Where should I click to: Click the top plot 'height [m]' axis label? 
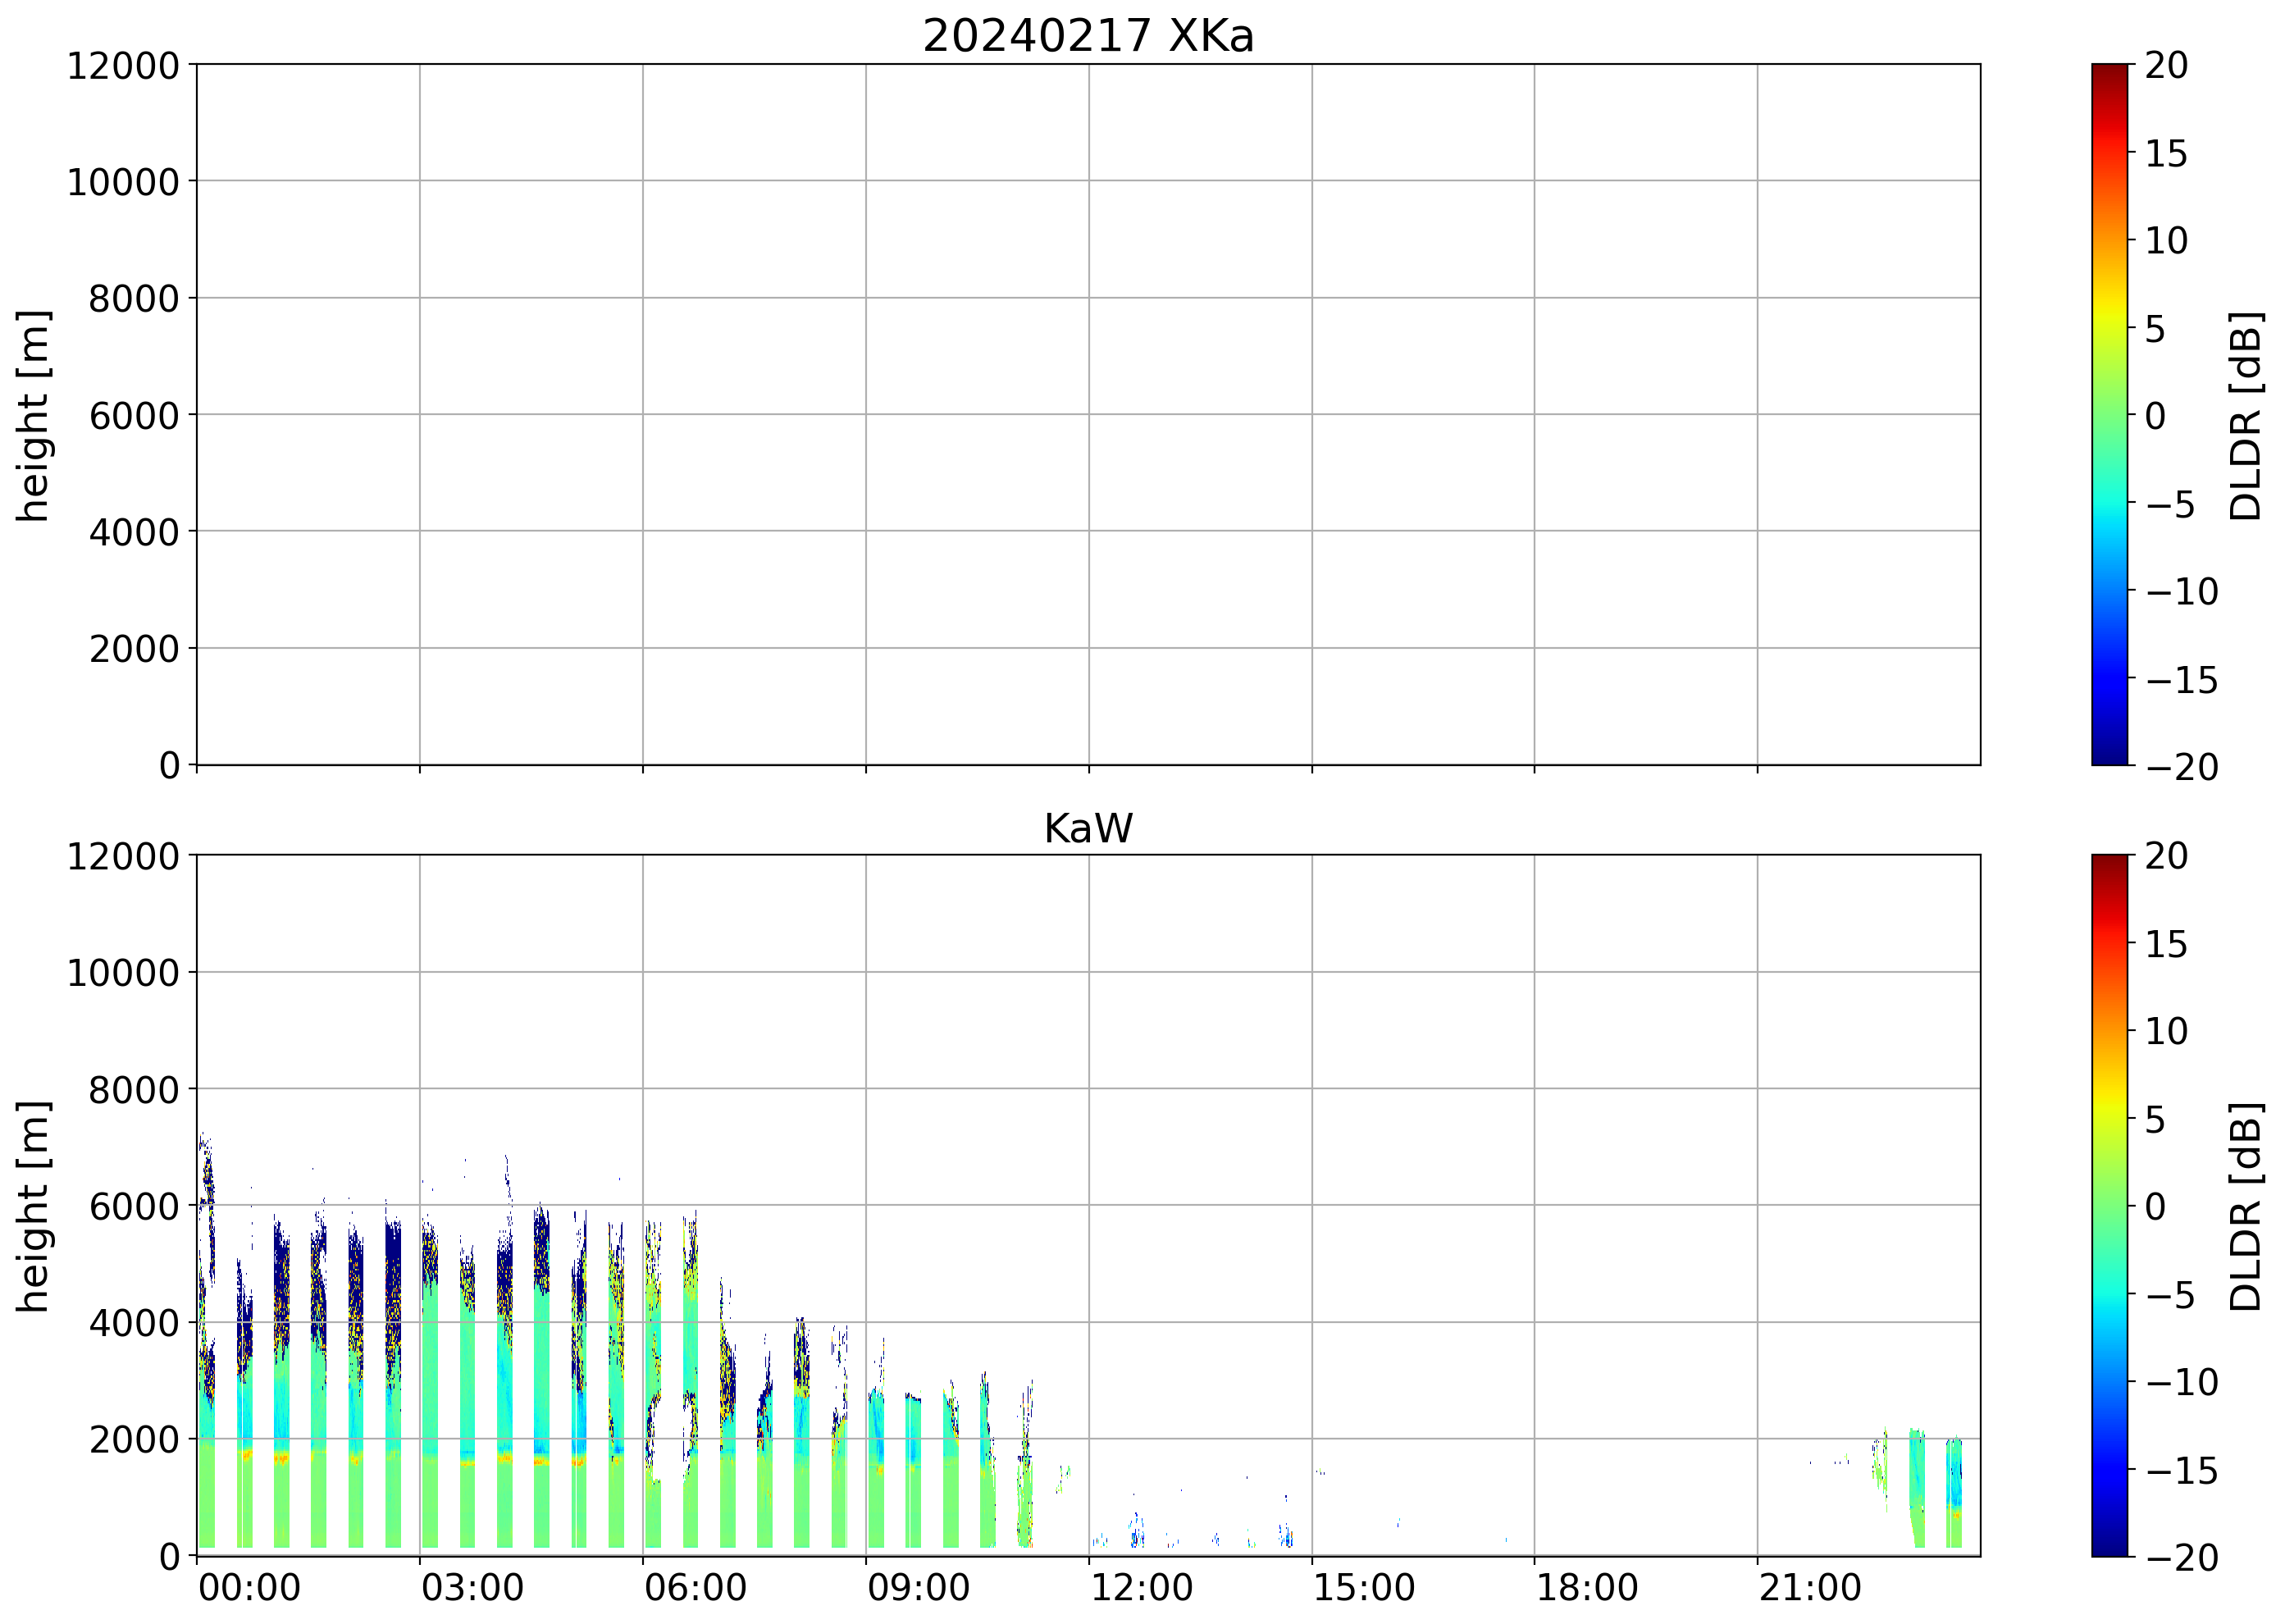[33, 415]
